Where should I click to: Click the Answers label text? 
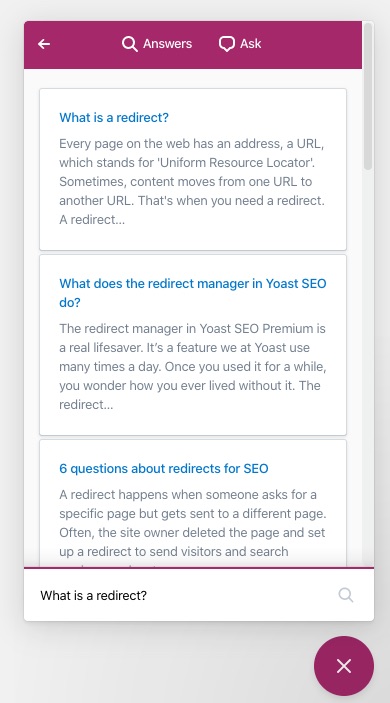point(168,44)
